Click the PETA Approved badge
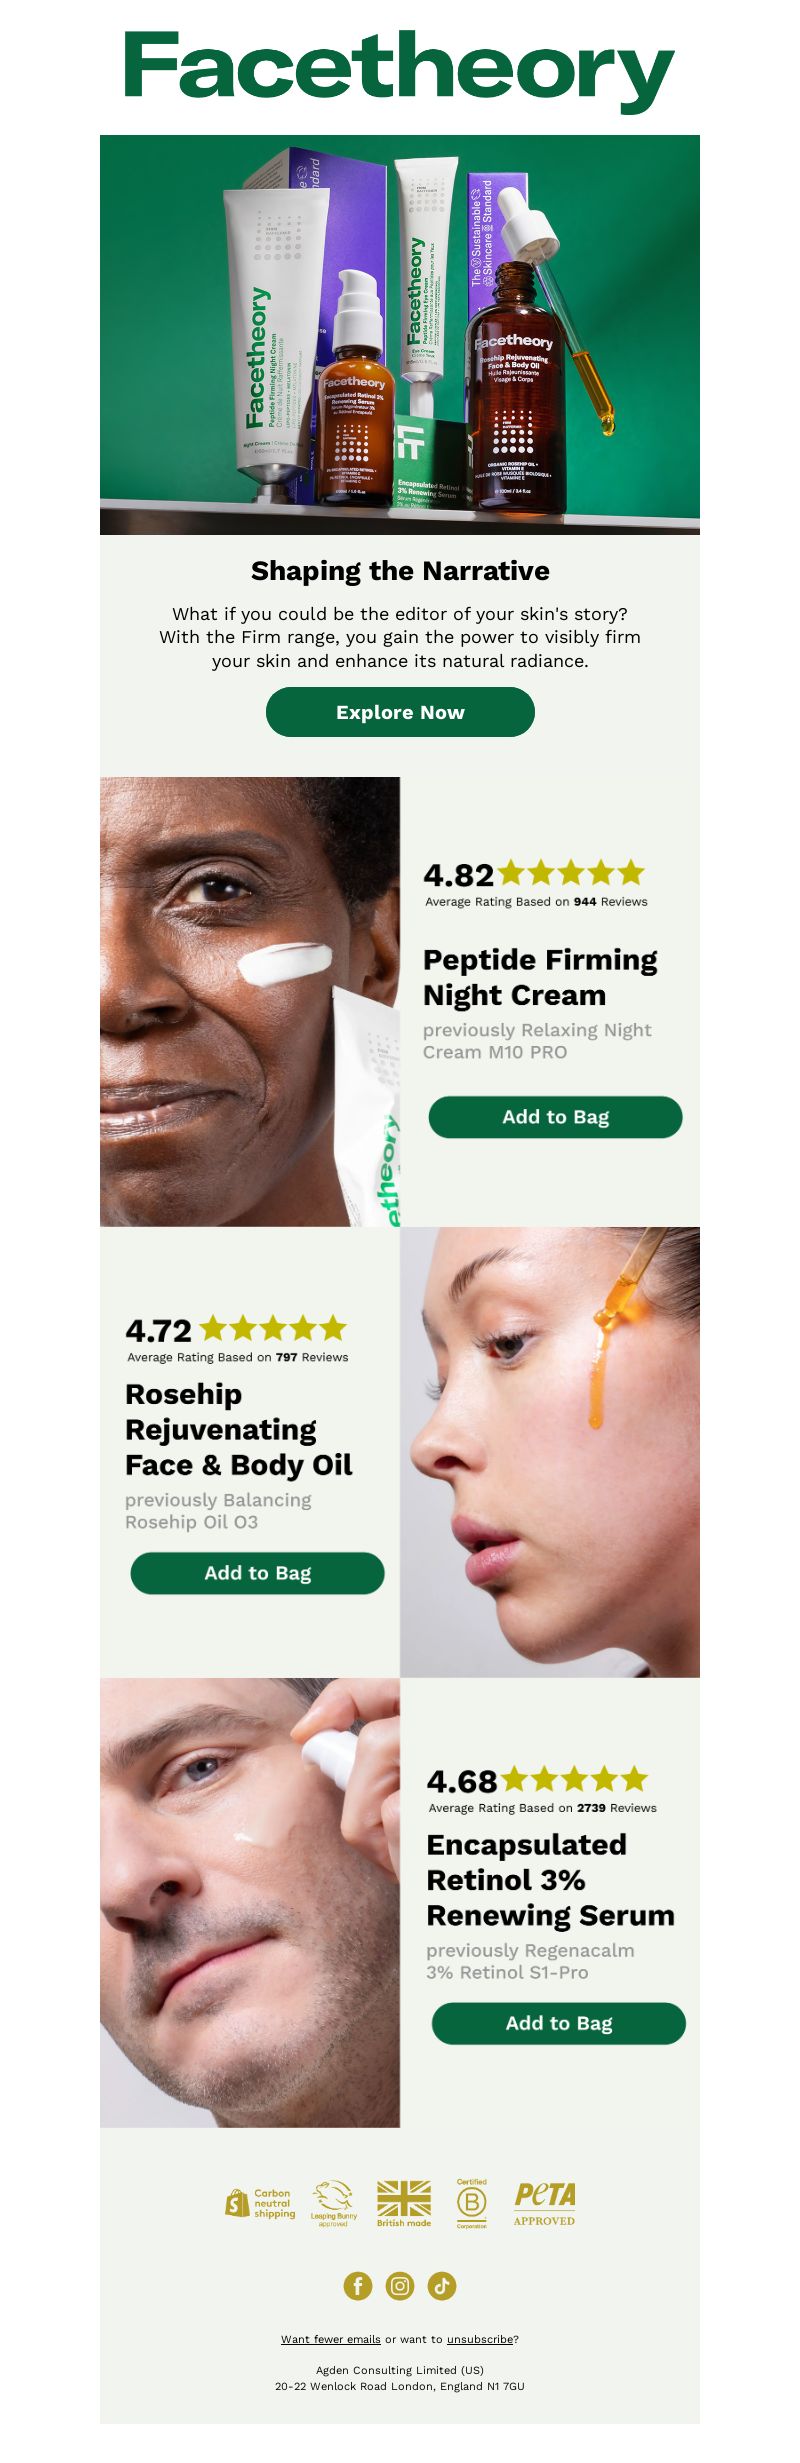The height and width of the screenshot is (2463, 800). [x=545, y=2203]
